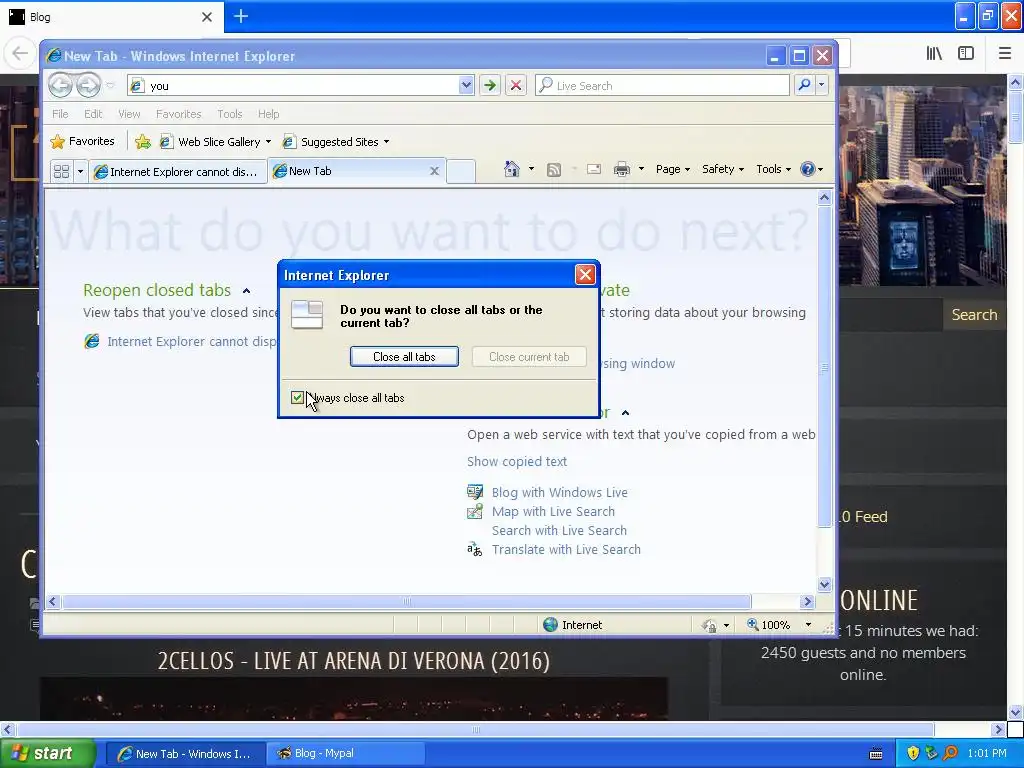Open Blog with Windows Live accelerator
The height and width of the screenshot is (768, 1024).
547,492
